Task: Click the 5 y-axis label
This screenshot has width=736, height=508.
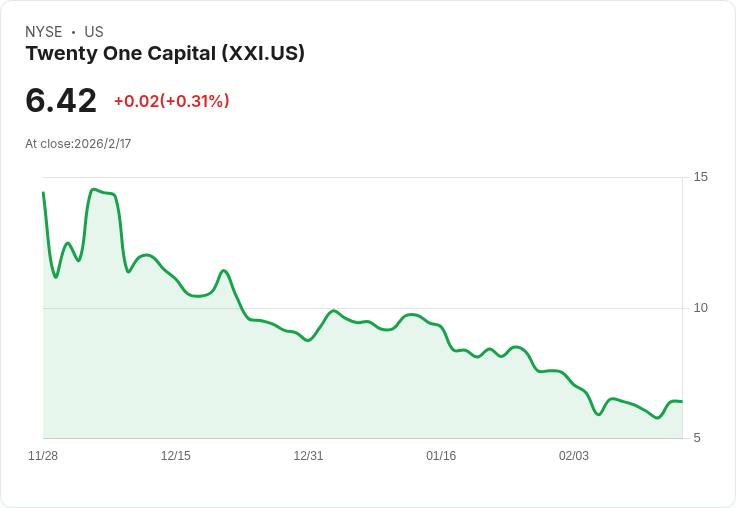Action: click(x=697, y=437)
